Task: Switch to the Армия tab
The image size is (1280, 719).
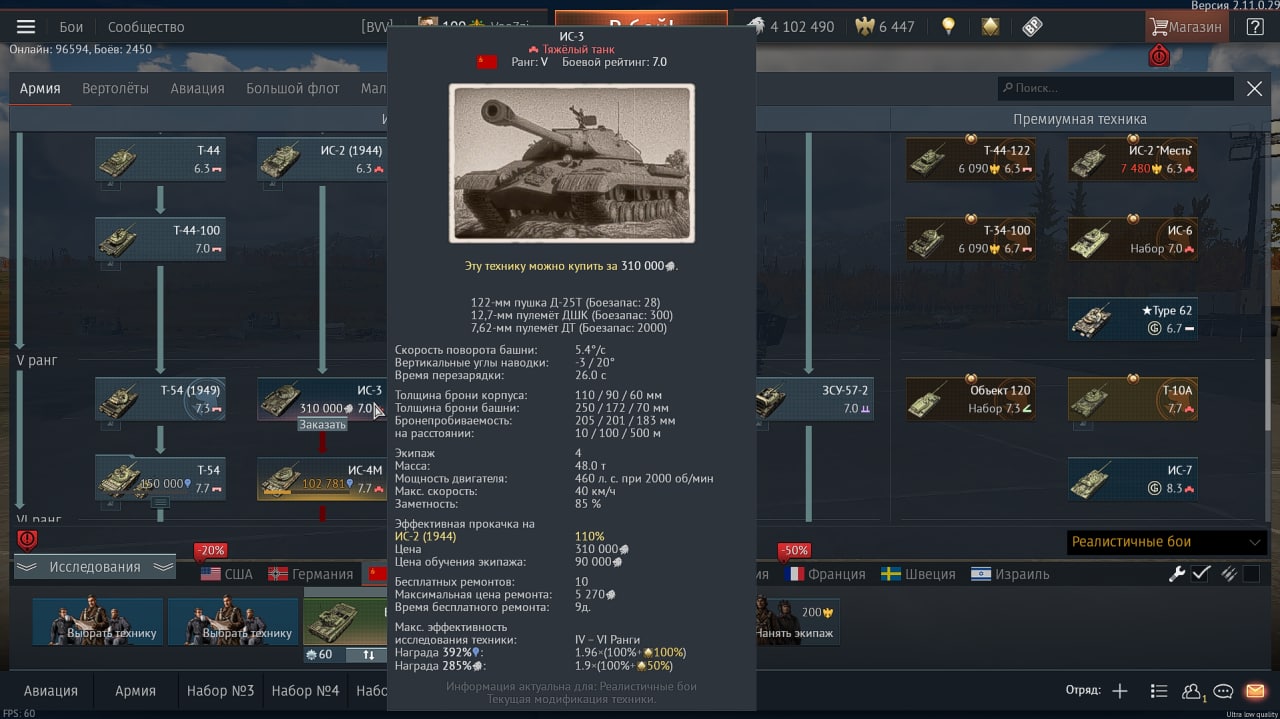Action: 40,88
